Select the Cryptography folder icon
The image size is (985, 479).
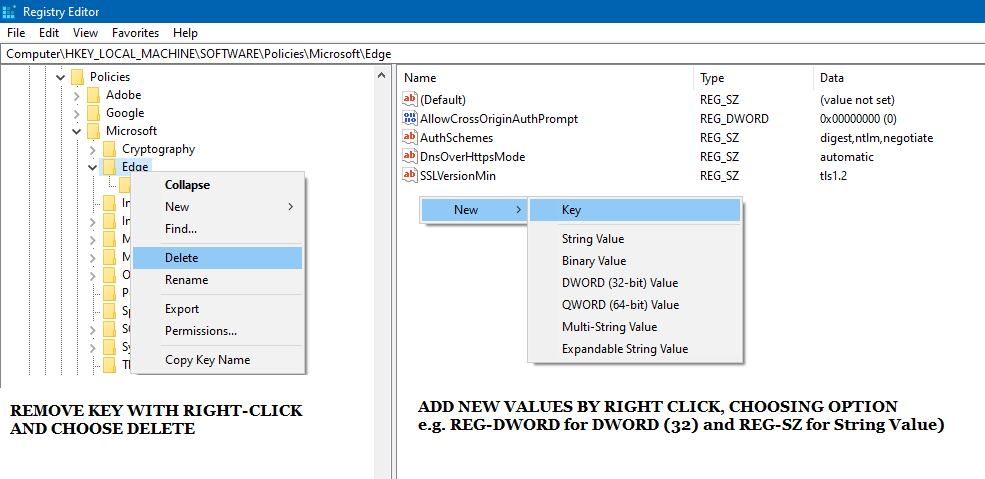point(109,149)
